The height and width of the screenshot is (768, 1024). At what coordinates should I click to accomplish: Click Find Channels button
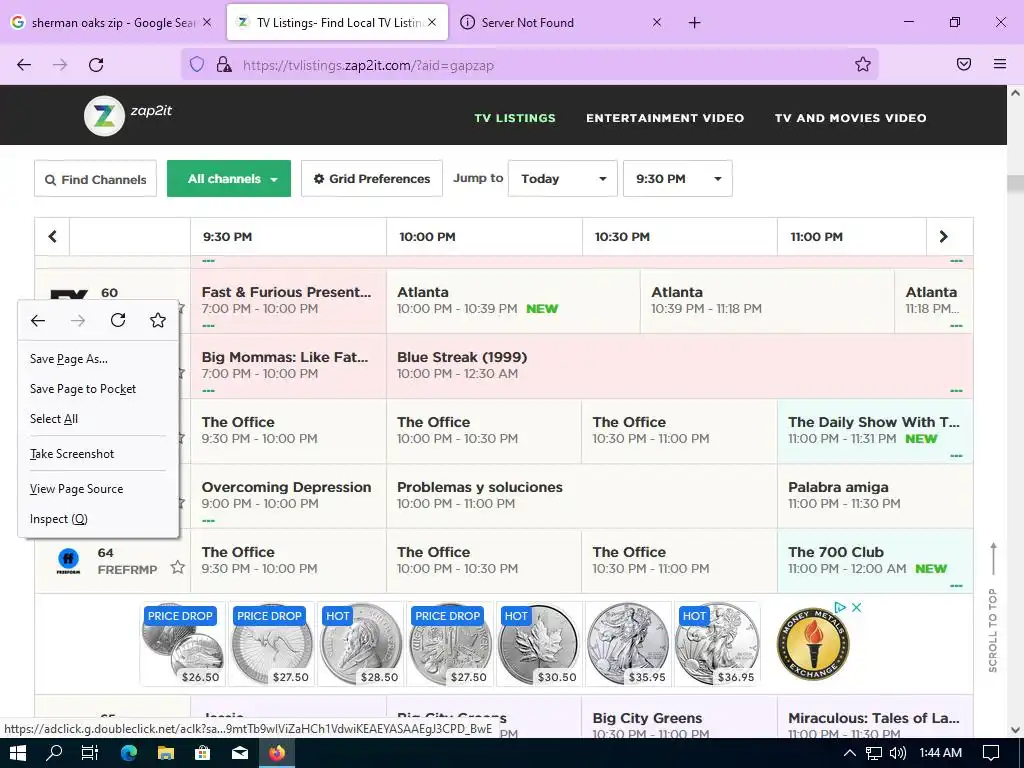pyautogui.click(x=95, y=179)
